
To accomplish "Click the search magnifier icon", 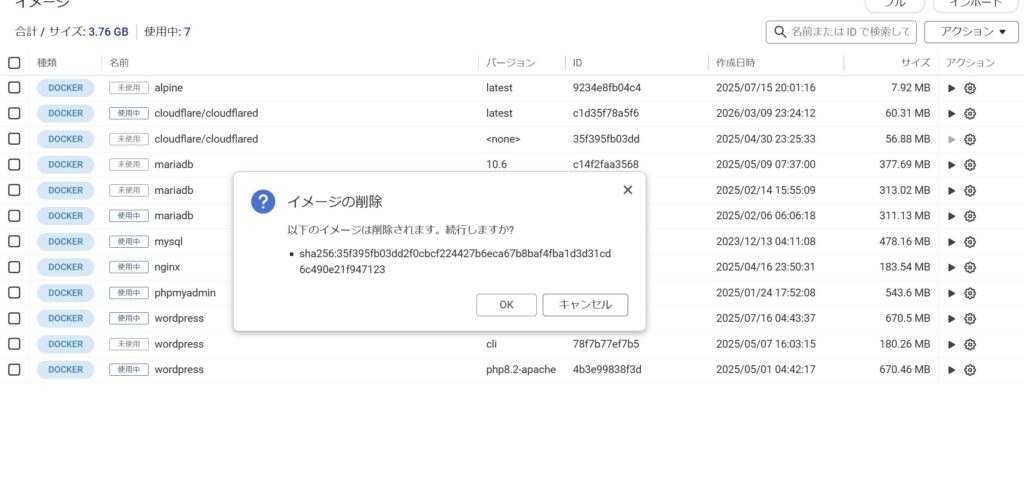I will [x=779, y=32].
